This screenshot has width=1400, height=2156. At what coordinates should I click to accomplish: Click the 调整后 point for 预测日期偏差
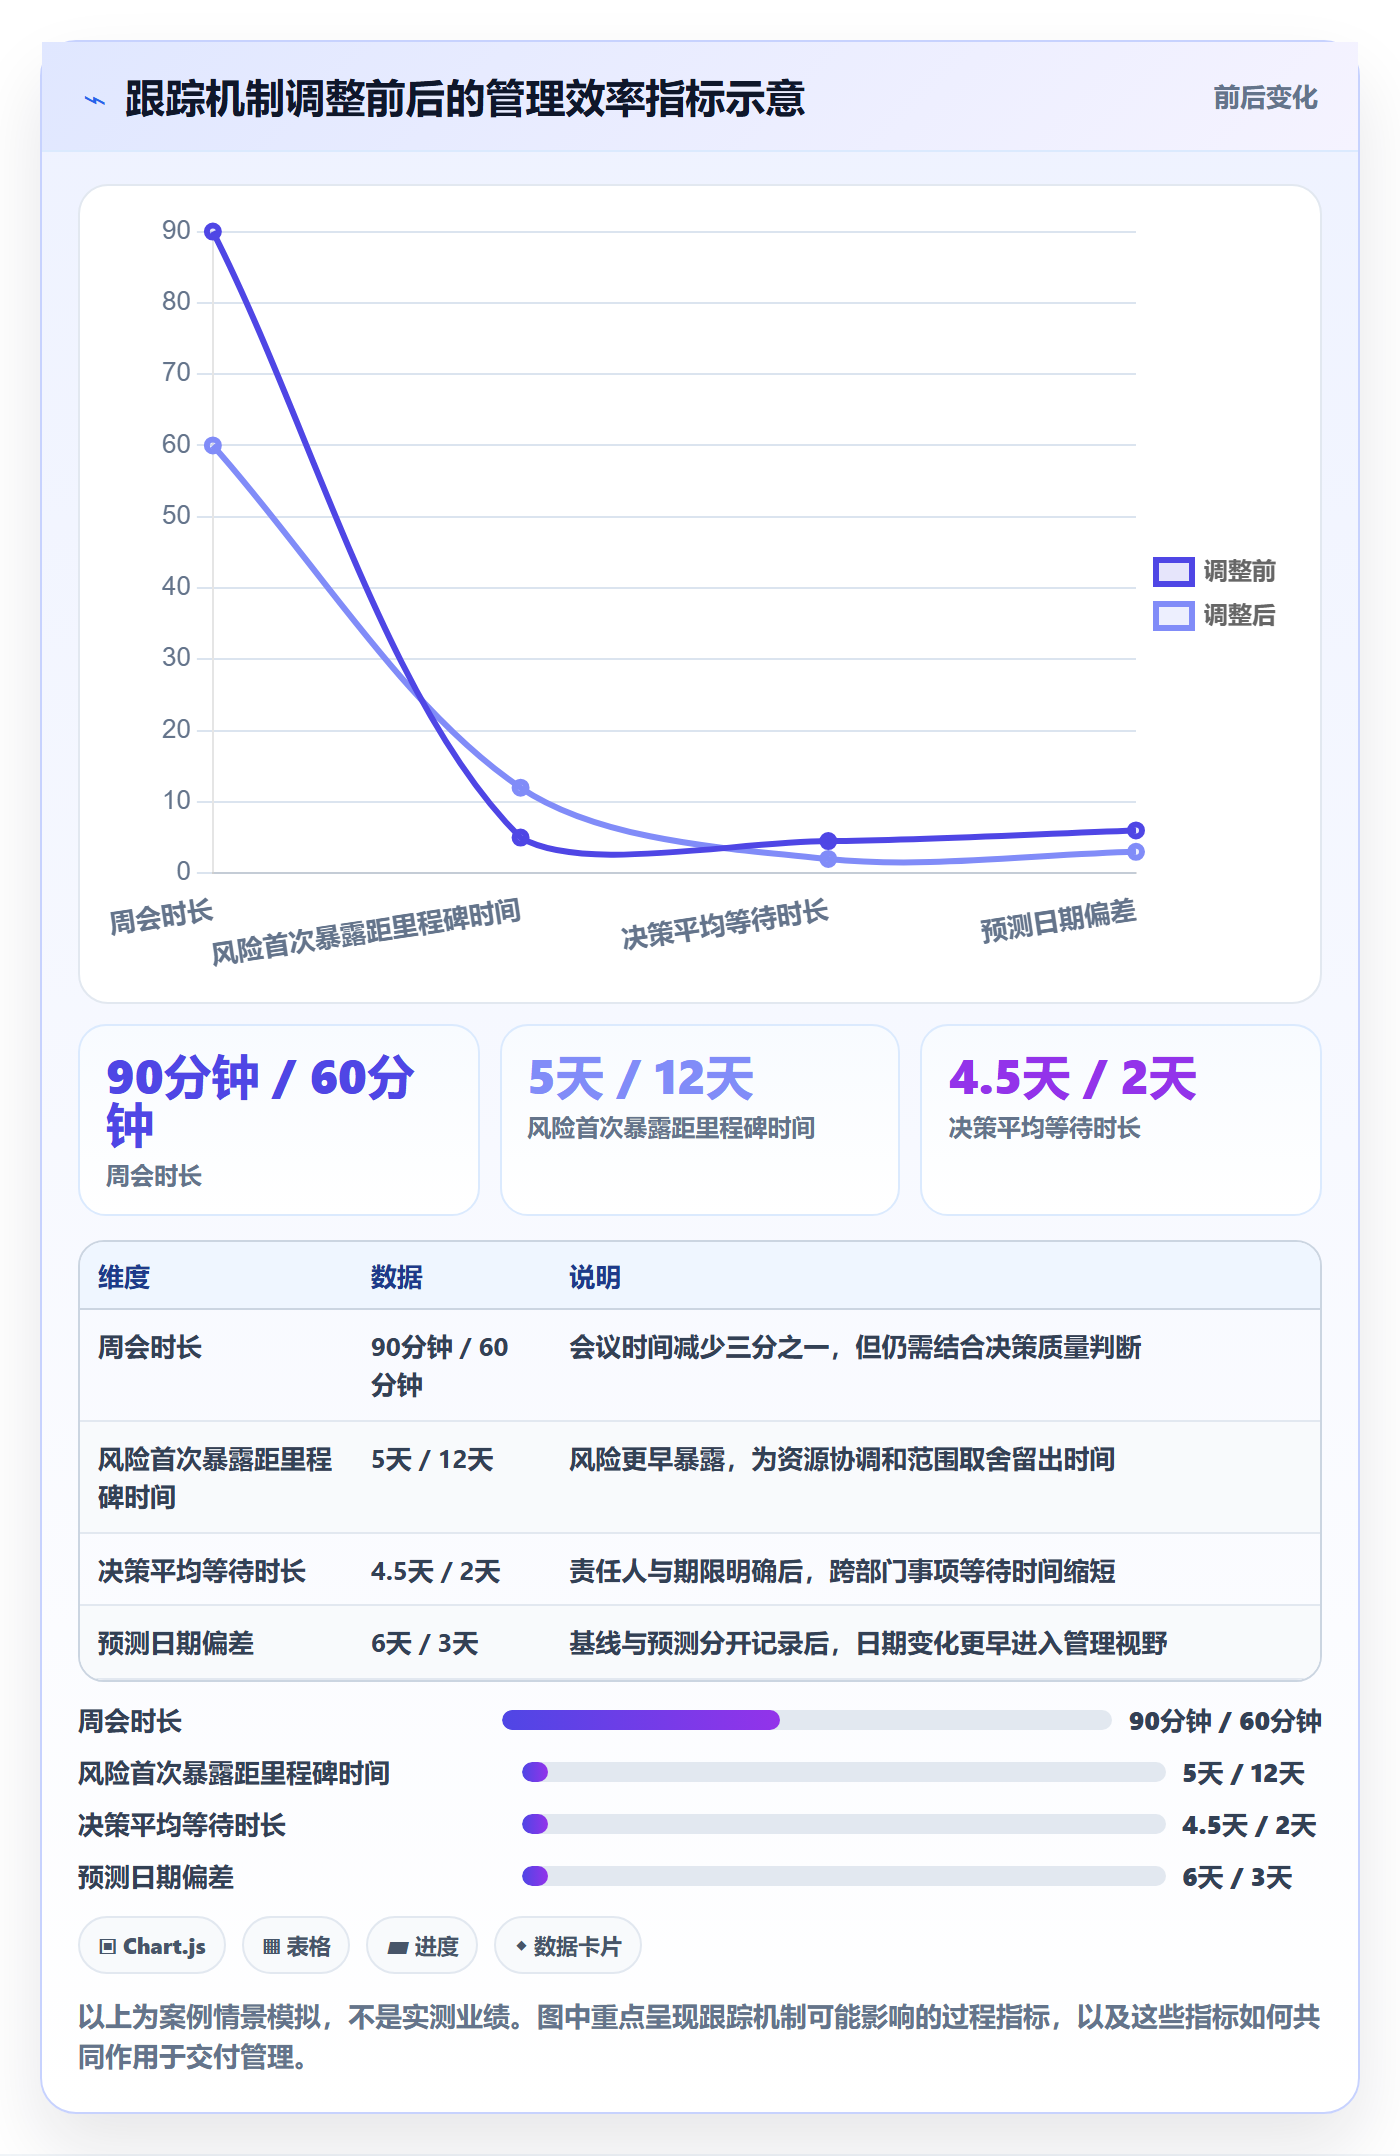(1135, 852)
